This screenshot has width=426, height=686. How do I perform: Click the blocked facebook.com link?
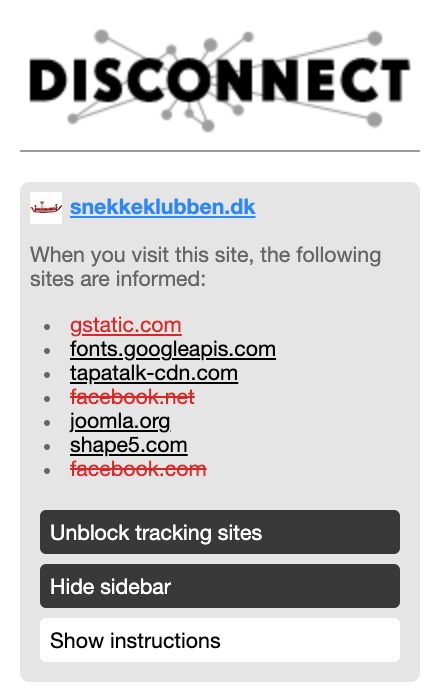[x=138, y=469]
